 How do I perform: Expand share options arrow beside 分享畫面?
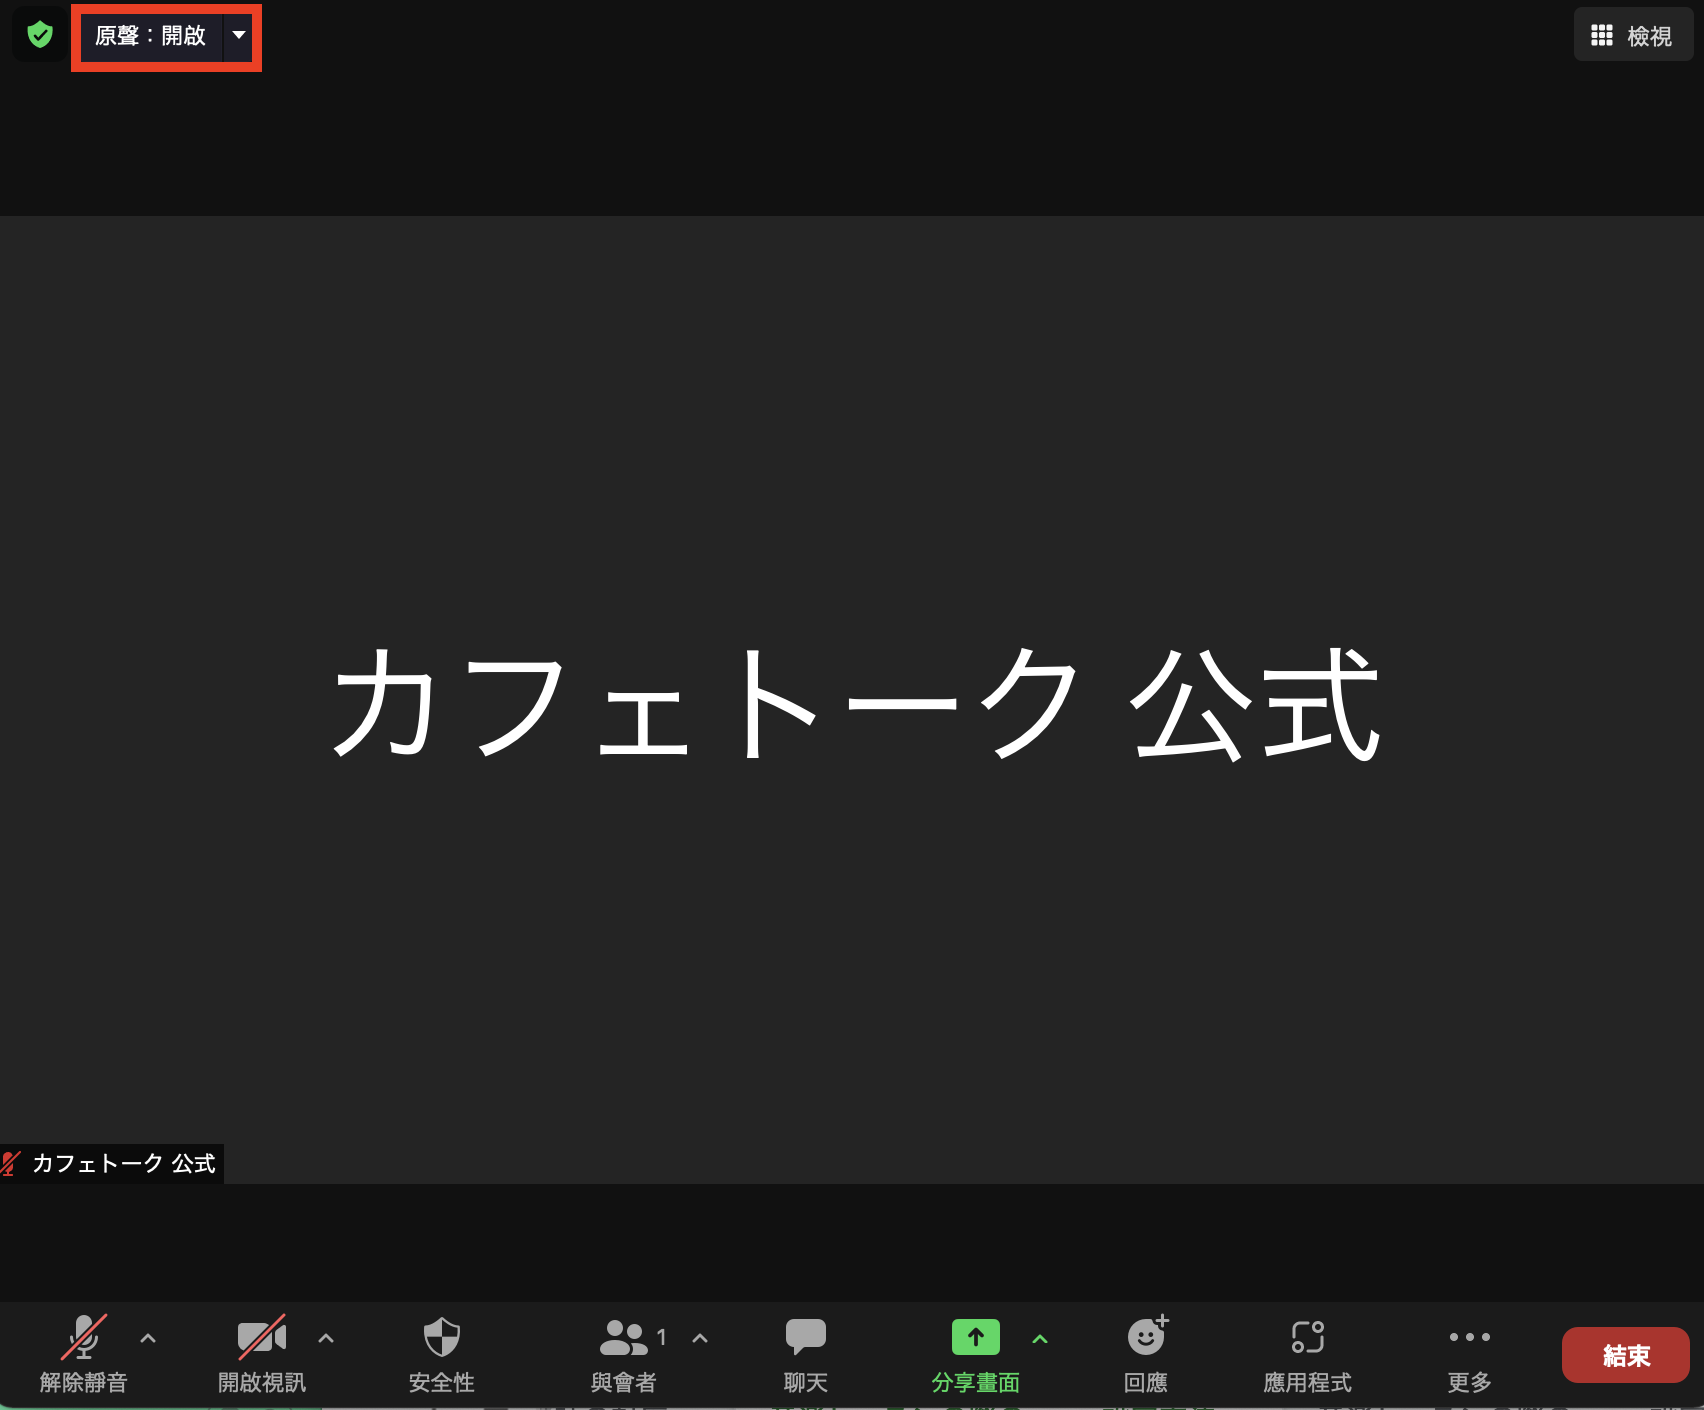click(1040, 1338)
